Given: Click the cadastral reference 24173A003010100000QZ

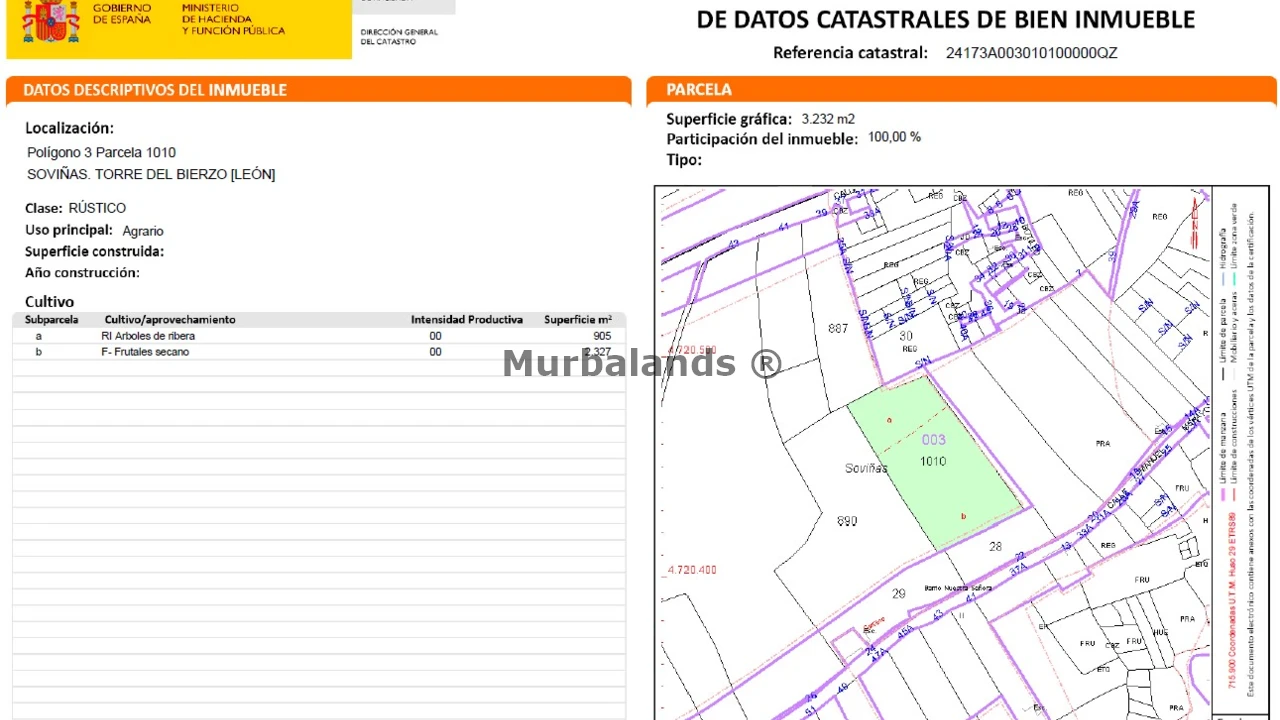Looking at the screenshot, I should 1032,53.
